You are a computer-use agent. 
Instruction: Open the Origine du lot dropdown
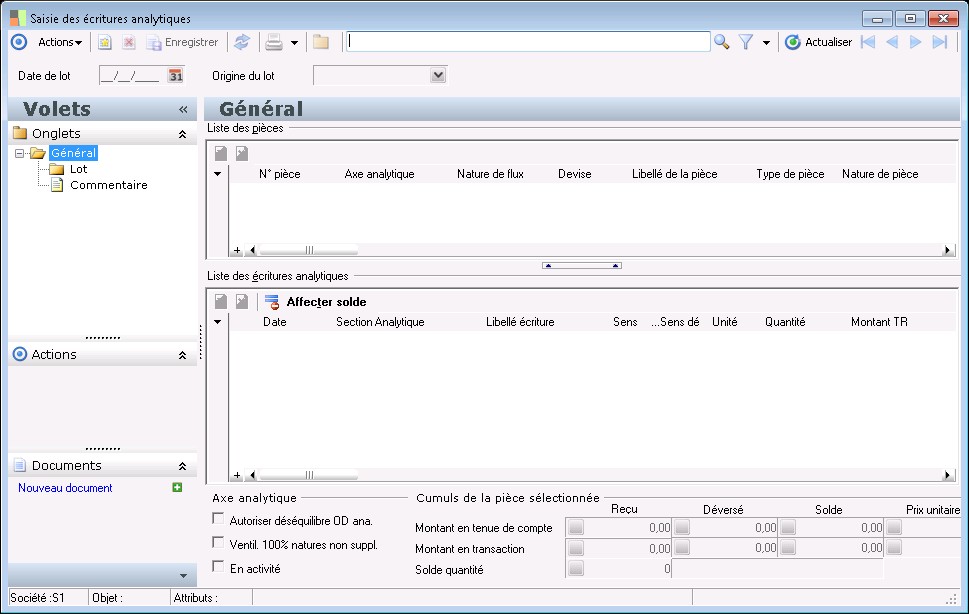coord(437,76)
